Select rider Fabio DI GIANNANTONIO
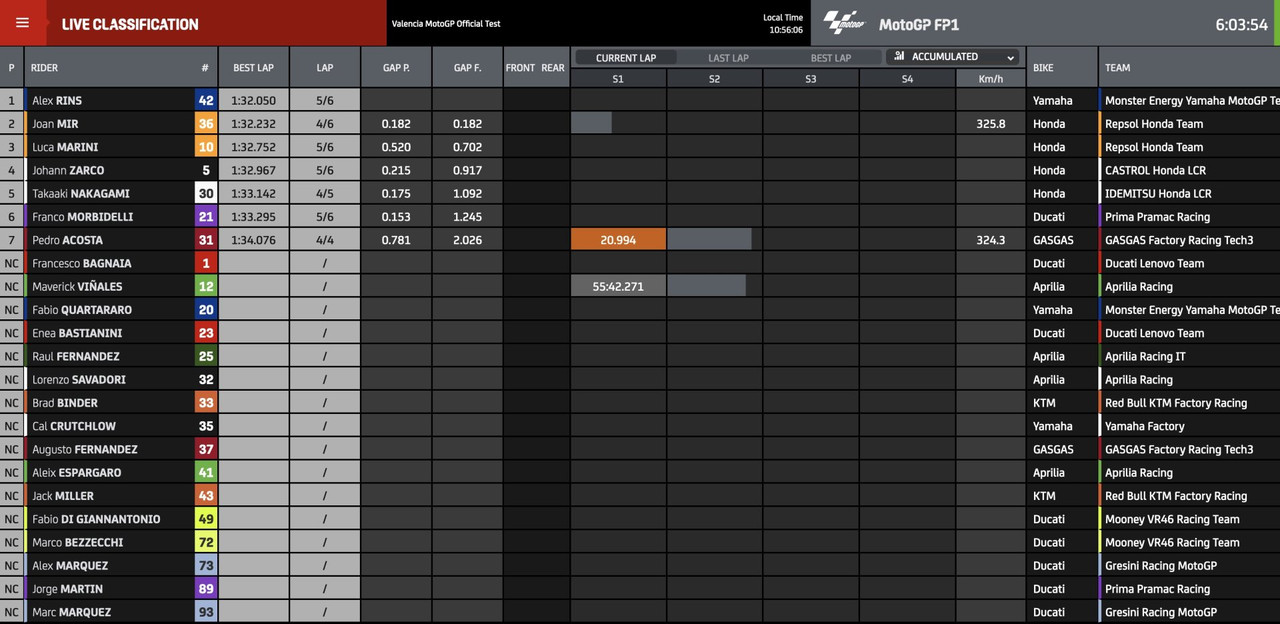 (96, 519)
